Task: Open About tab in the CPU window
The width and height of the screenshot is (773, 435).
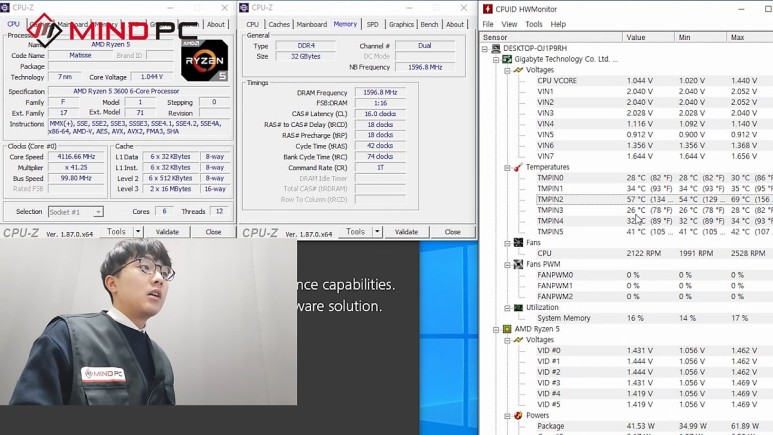Action: [215, 24]
